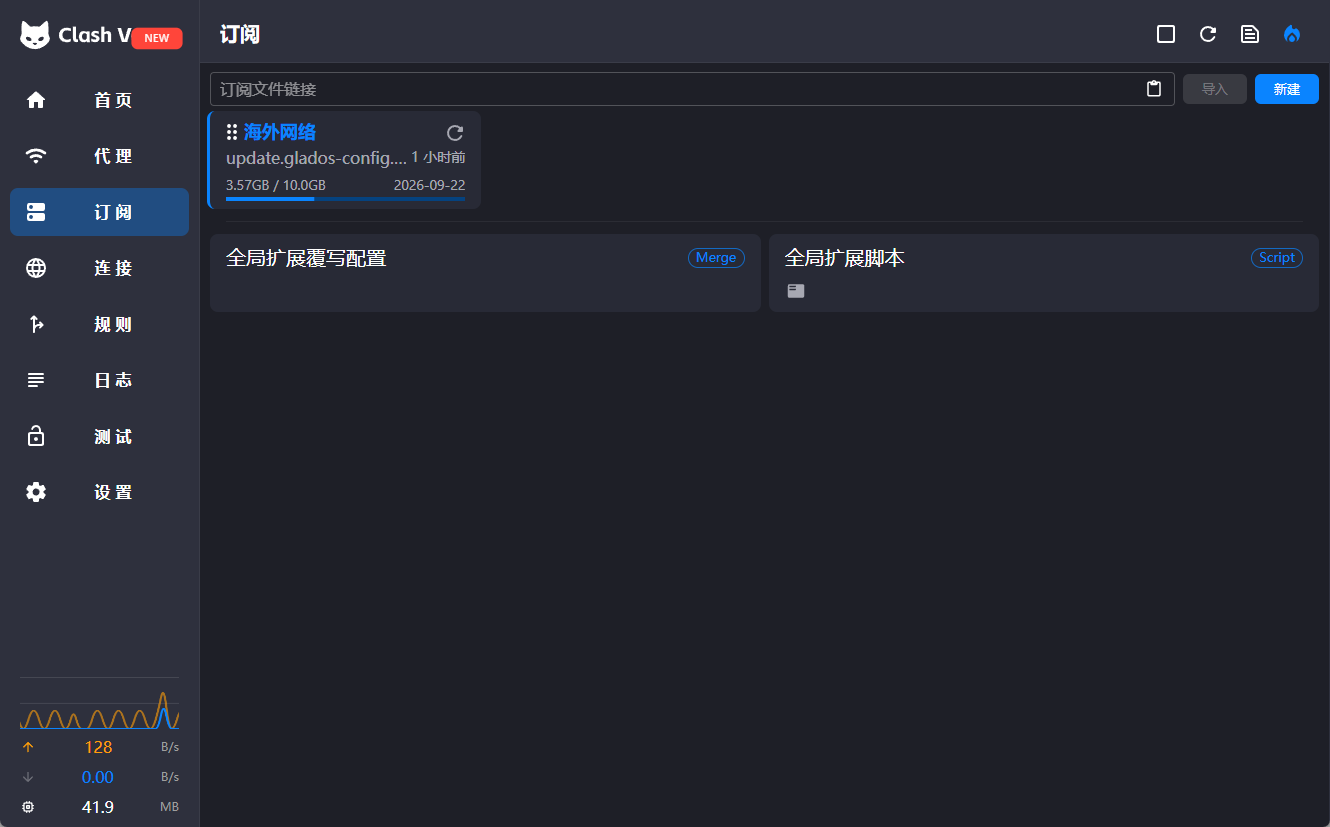Click the header refresh-all icon
Viewport: 1330px width, 827px height.
[x=1208, y=34]
